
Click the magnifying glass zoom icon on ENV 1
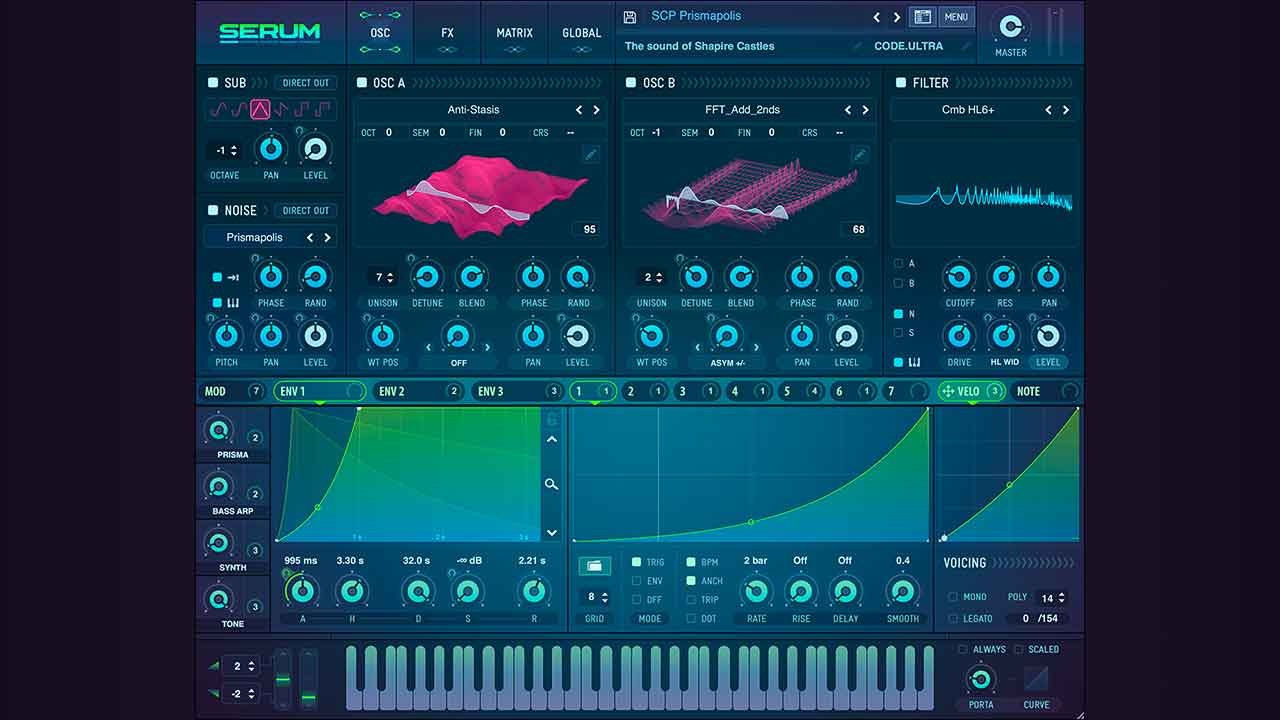(551, 483)
